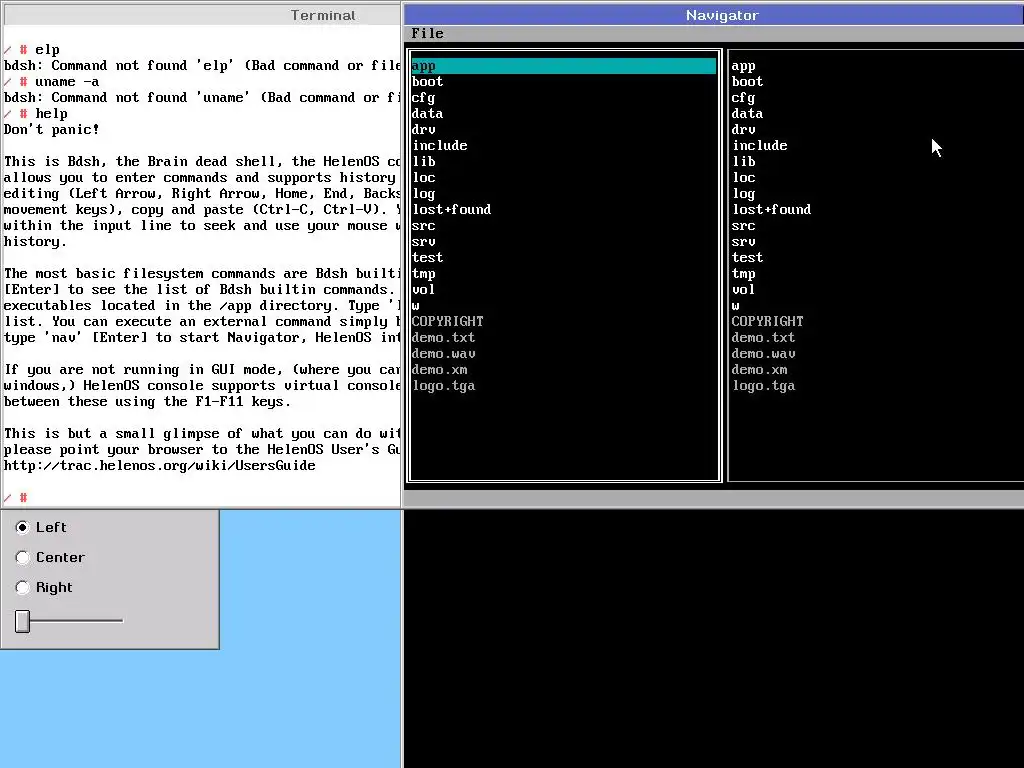Click the 'Don't panic!' line in Terminal
Screen dimensions: 1024x768
52,129
